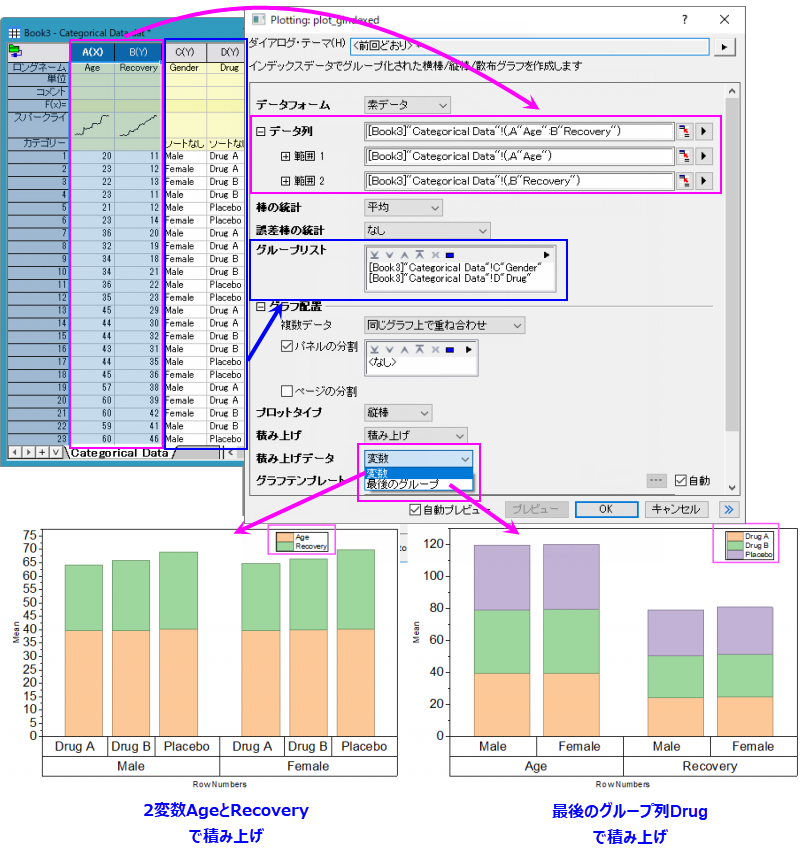The height and width of the screenshot is (852, 800).
Task: Click remove (X) icon in グループリスト toolbar
Action: (x=435, y=255)
